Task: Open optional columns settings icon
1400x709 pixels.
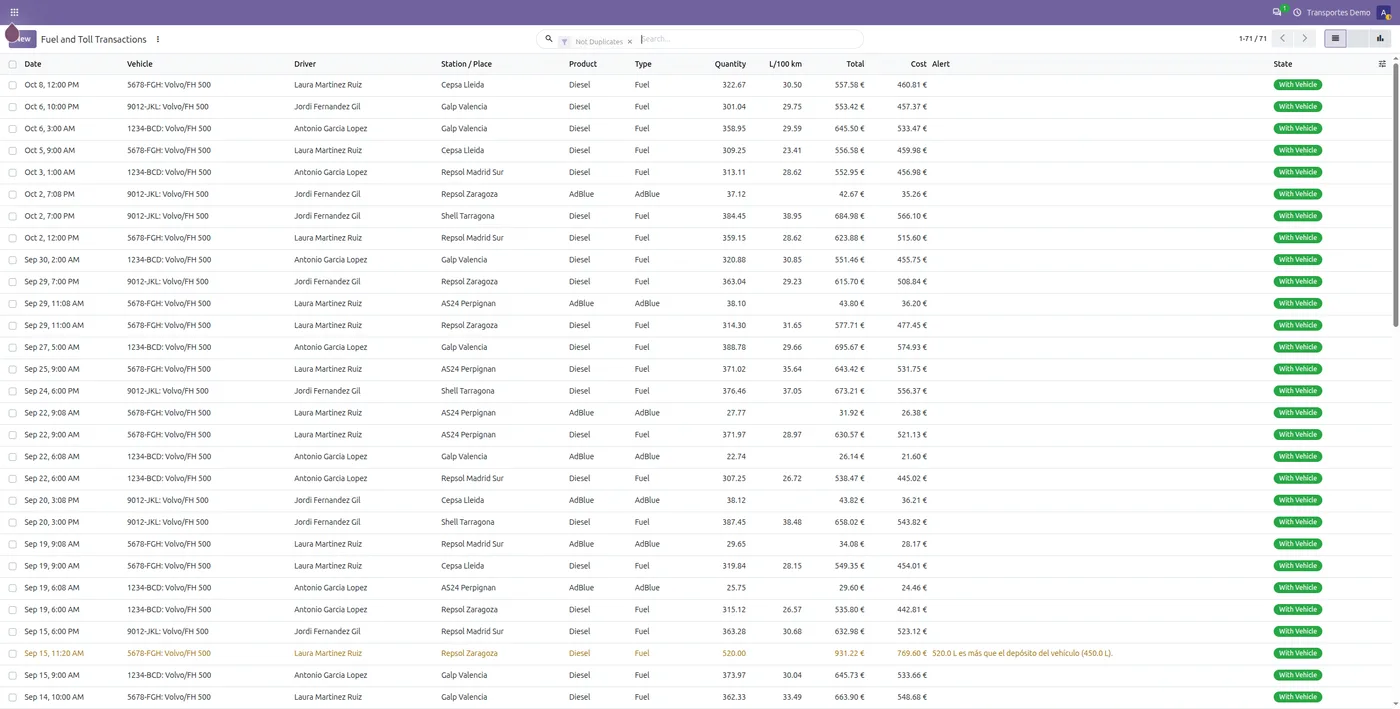Action: [1382, 64]
